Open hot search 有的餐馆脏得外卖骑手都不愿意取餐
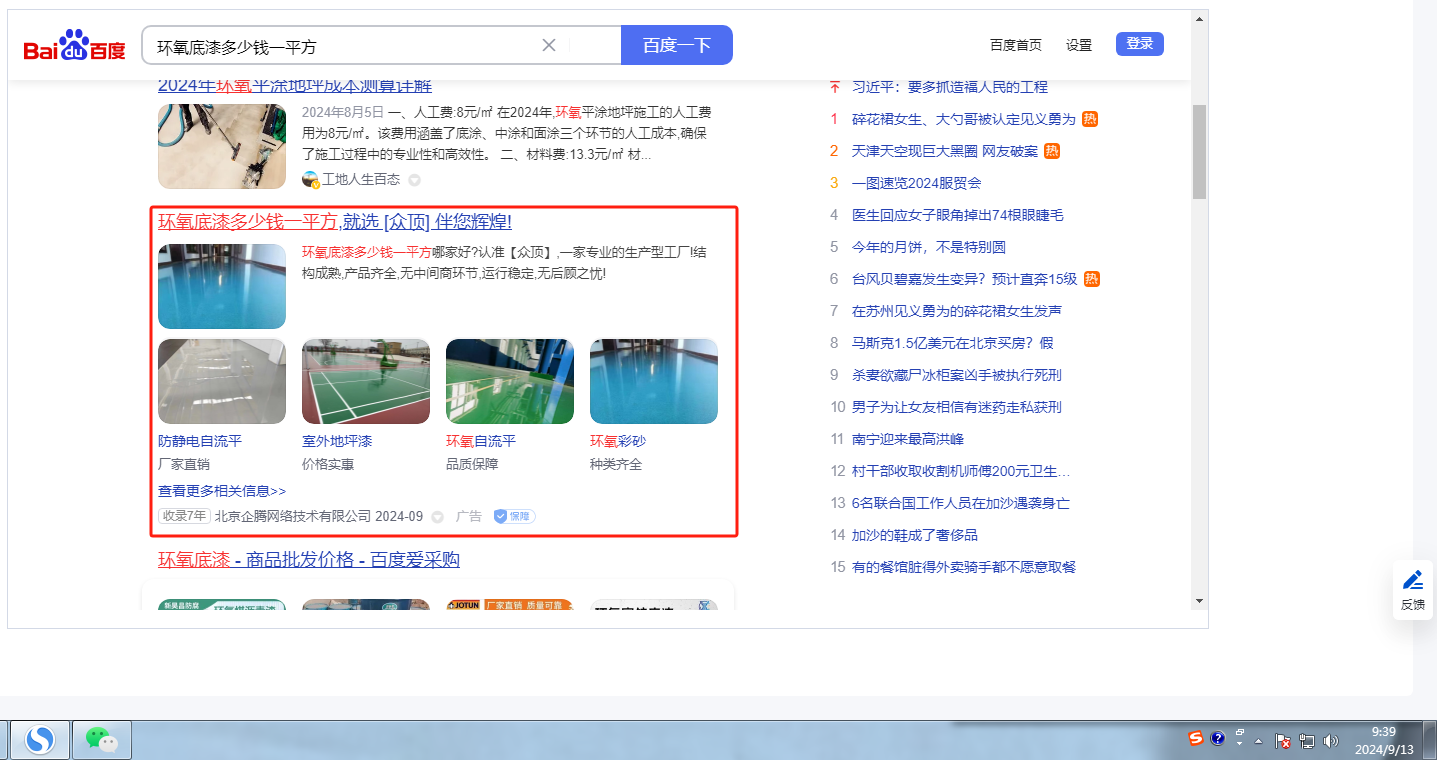This screenshot has width=1437, height=760. [x=964, y=567]
